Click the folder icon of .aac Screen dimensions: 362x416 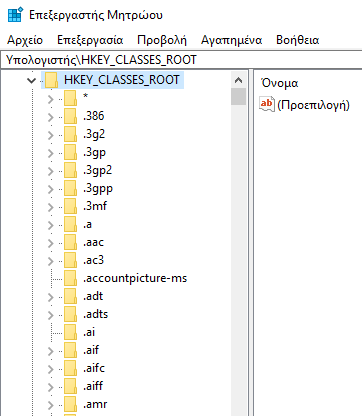tap(70, 242)
